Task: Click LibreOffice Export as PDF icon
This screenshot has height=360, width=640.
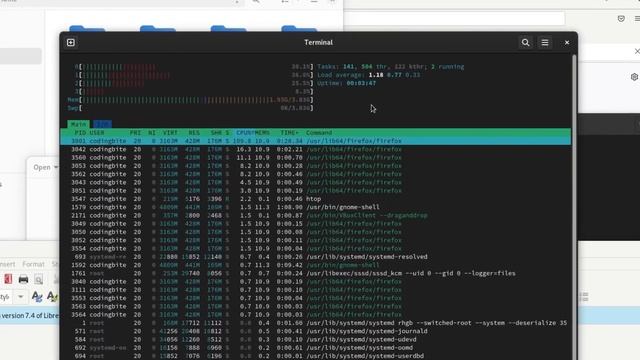Action: pos(8,279)
